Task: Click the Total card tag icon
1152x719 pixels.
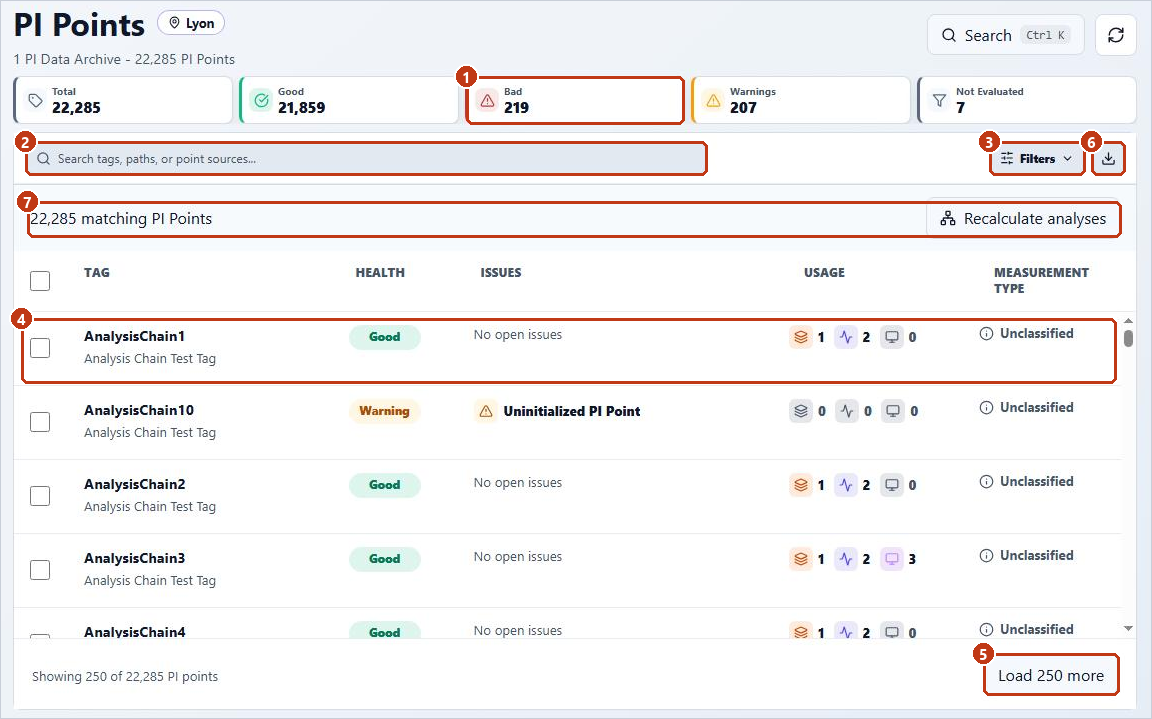Action: pyautogui.click(x=35, y=101)
